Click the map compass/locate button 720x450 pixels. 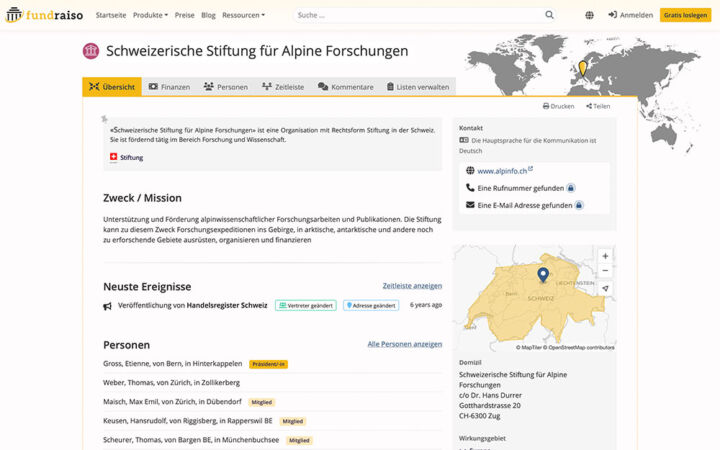[x=605, y=288]
